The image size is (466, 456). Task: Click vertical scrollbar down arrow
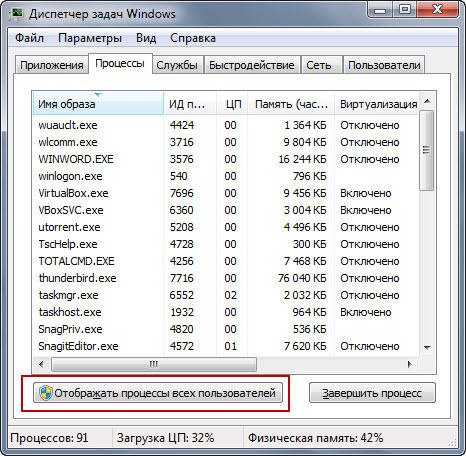(427, 347)
